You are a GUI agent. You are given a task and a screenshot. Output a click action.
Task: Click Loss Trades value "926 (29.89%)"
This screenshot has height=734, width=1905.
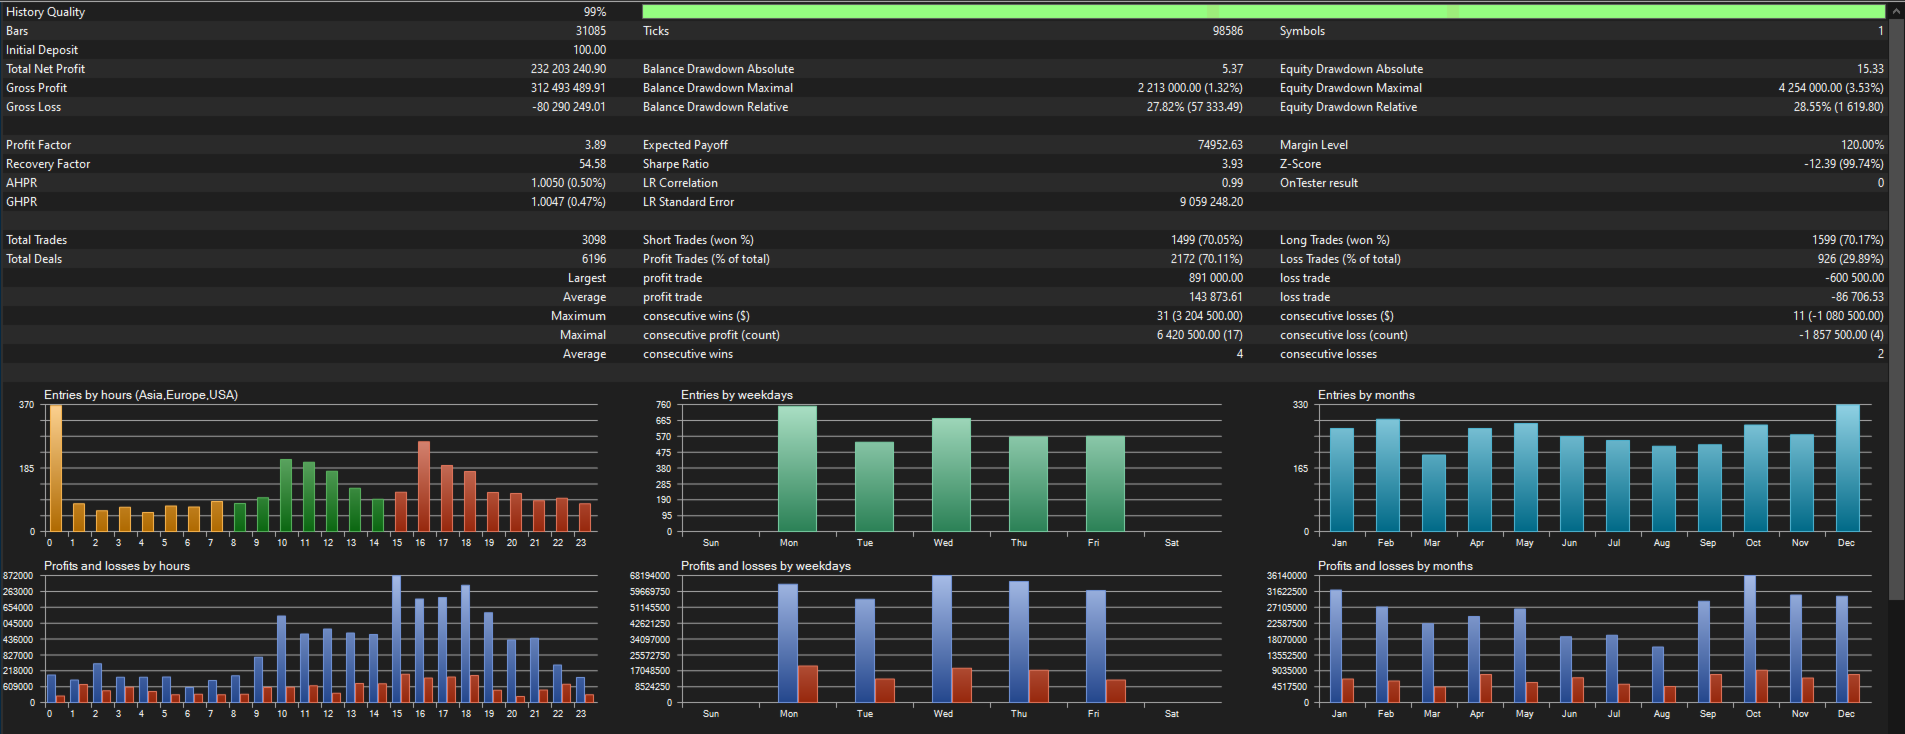tap(1851, 259)
